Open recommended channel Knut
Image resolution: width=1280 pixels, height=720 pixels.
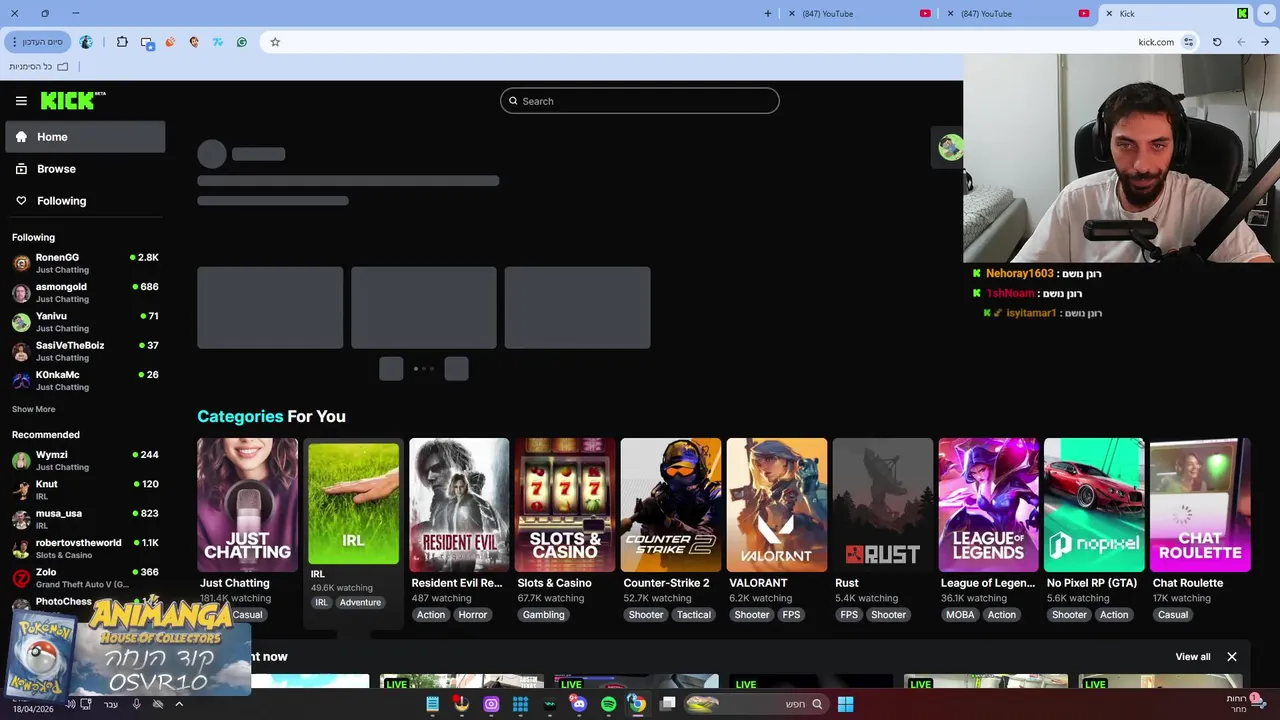click(85, 489)
